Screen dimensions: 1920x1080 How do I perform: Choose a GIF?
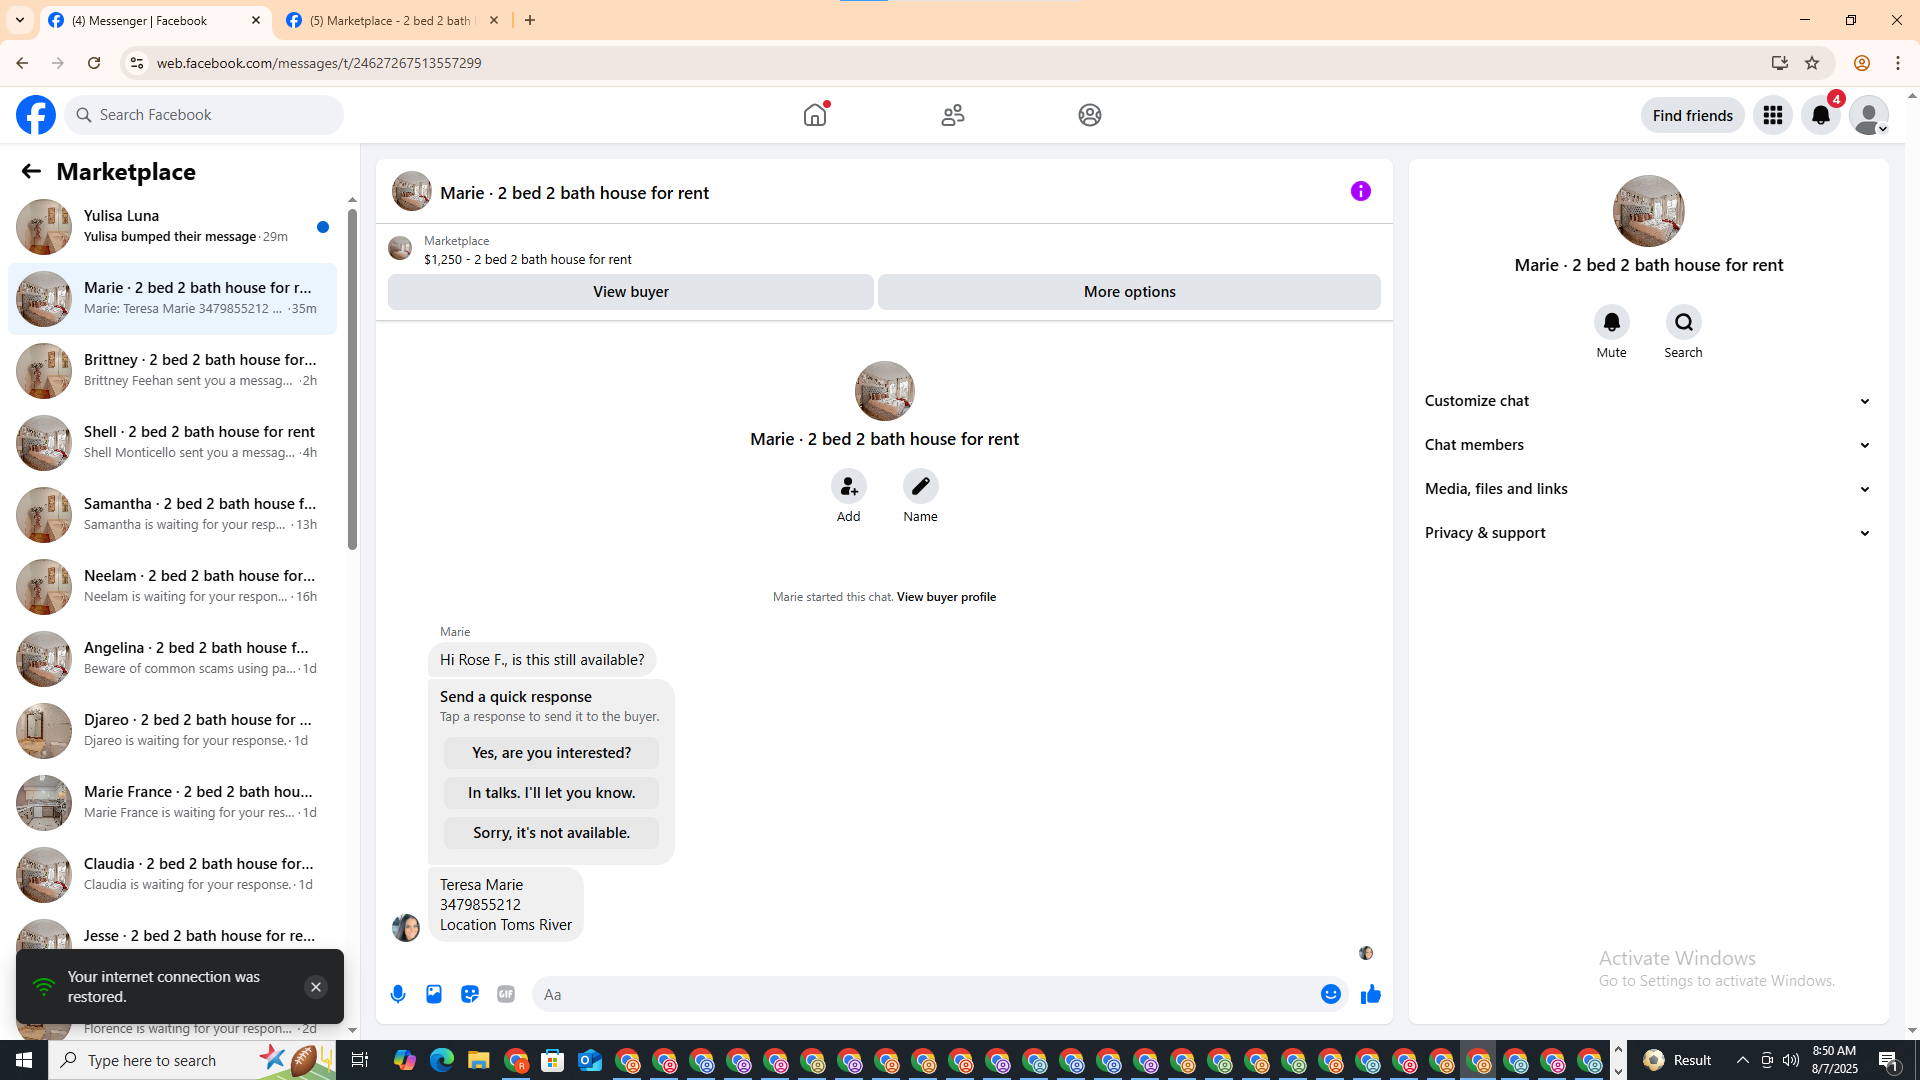pos(506,994)
